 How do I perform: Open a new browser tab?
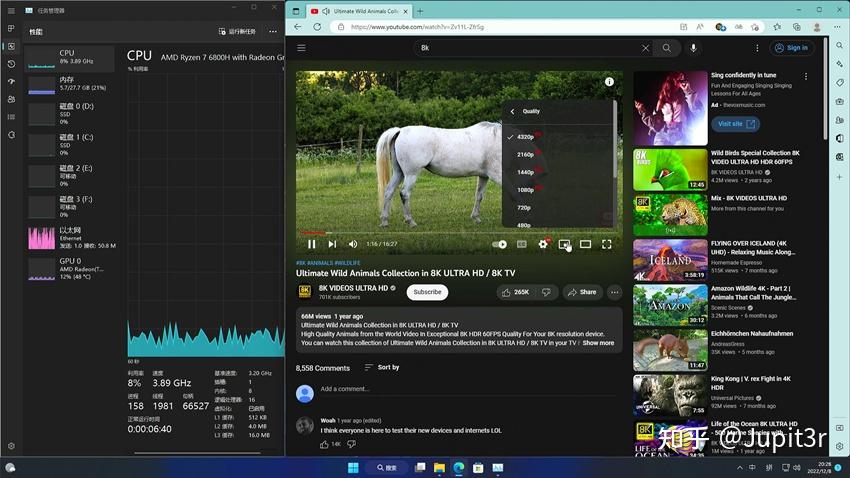(x=420, y=11)
